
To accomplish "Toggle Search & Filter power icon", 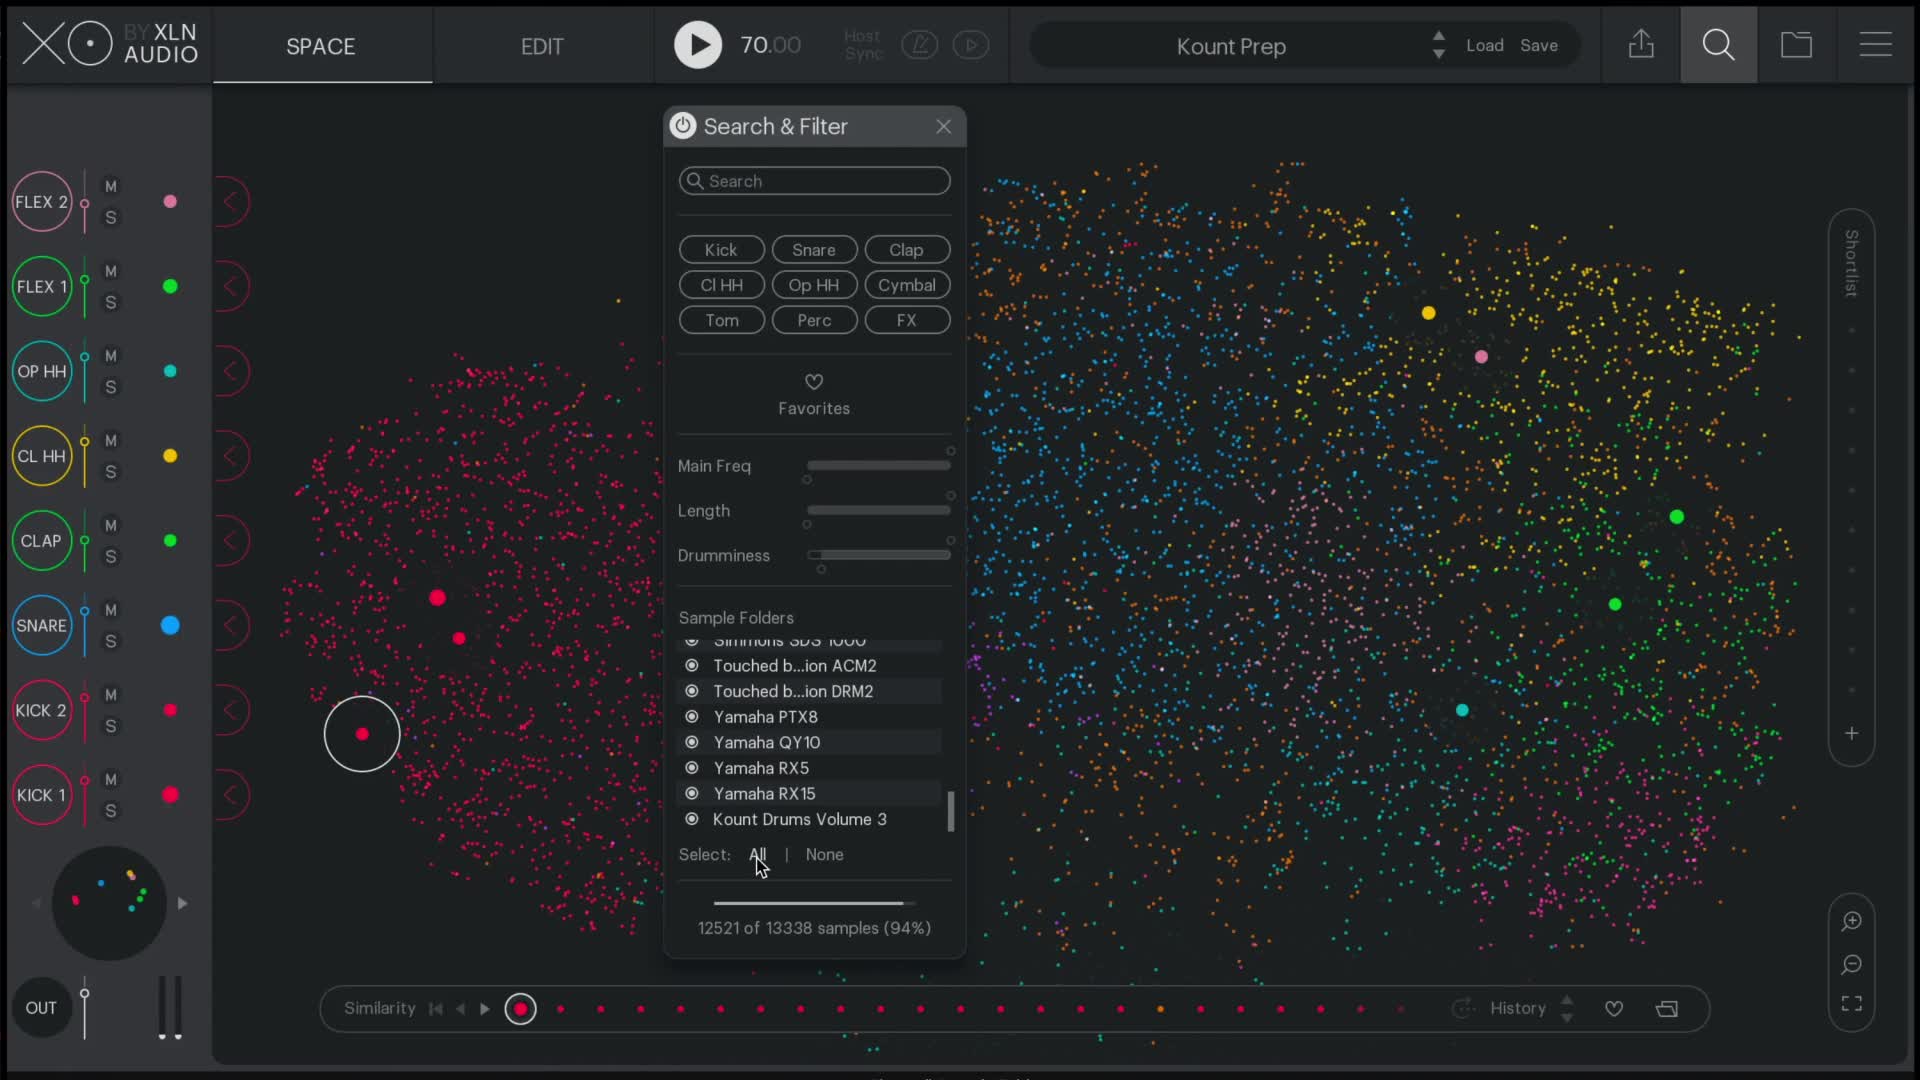I will tap(683, 126).
